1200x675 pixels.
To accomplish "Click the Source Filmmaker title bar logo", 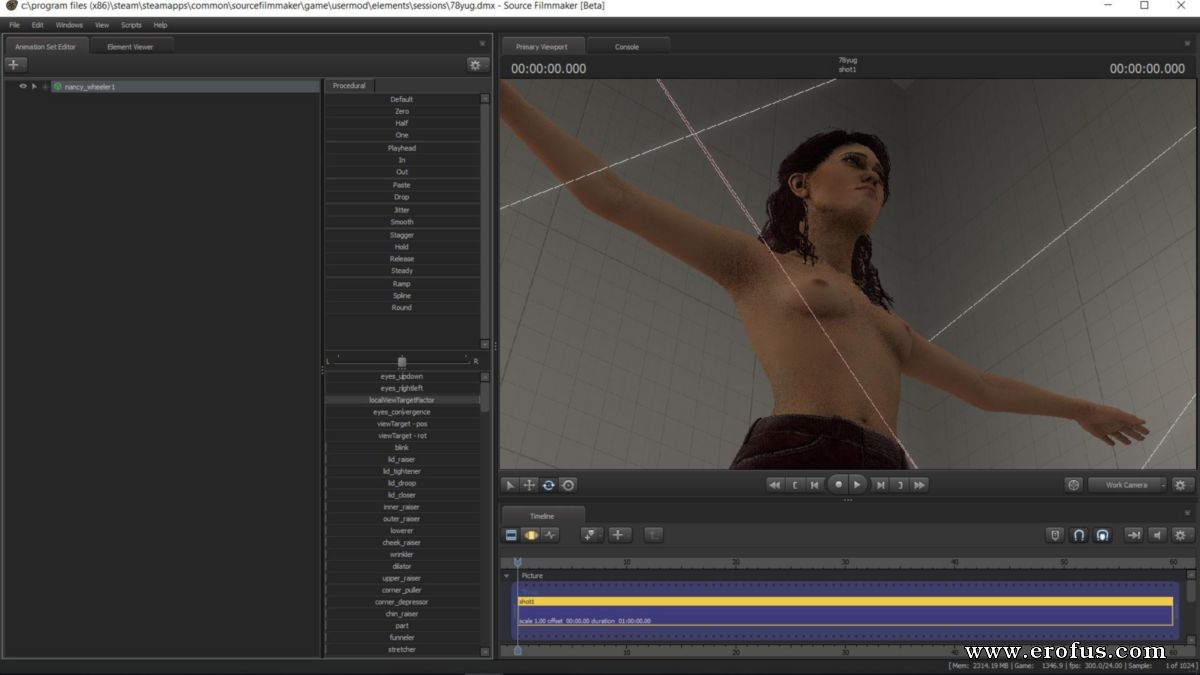I will [x=11, y=6].
